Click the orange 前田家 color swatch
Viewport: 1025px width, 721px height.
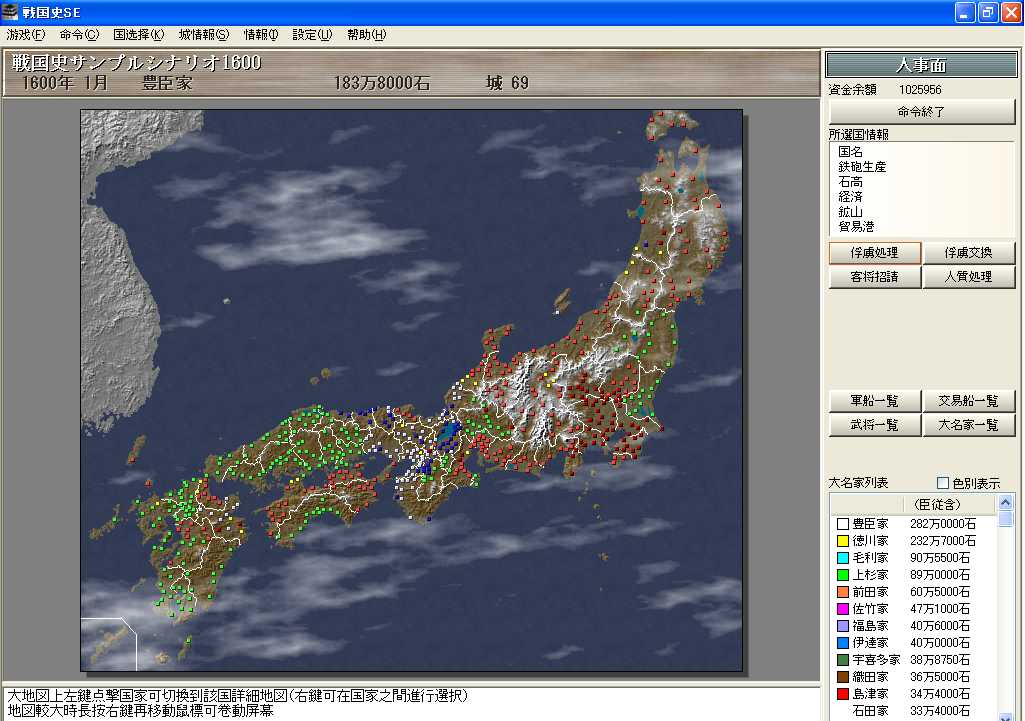[x=843, y=592]
